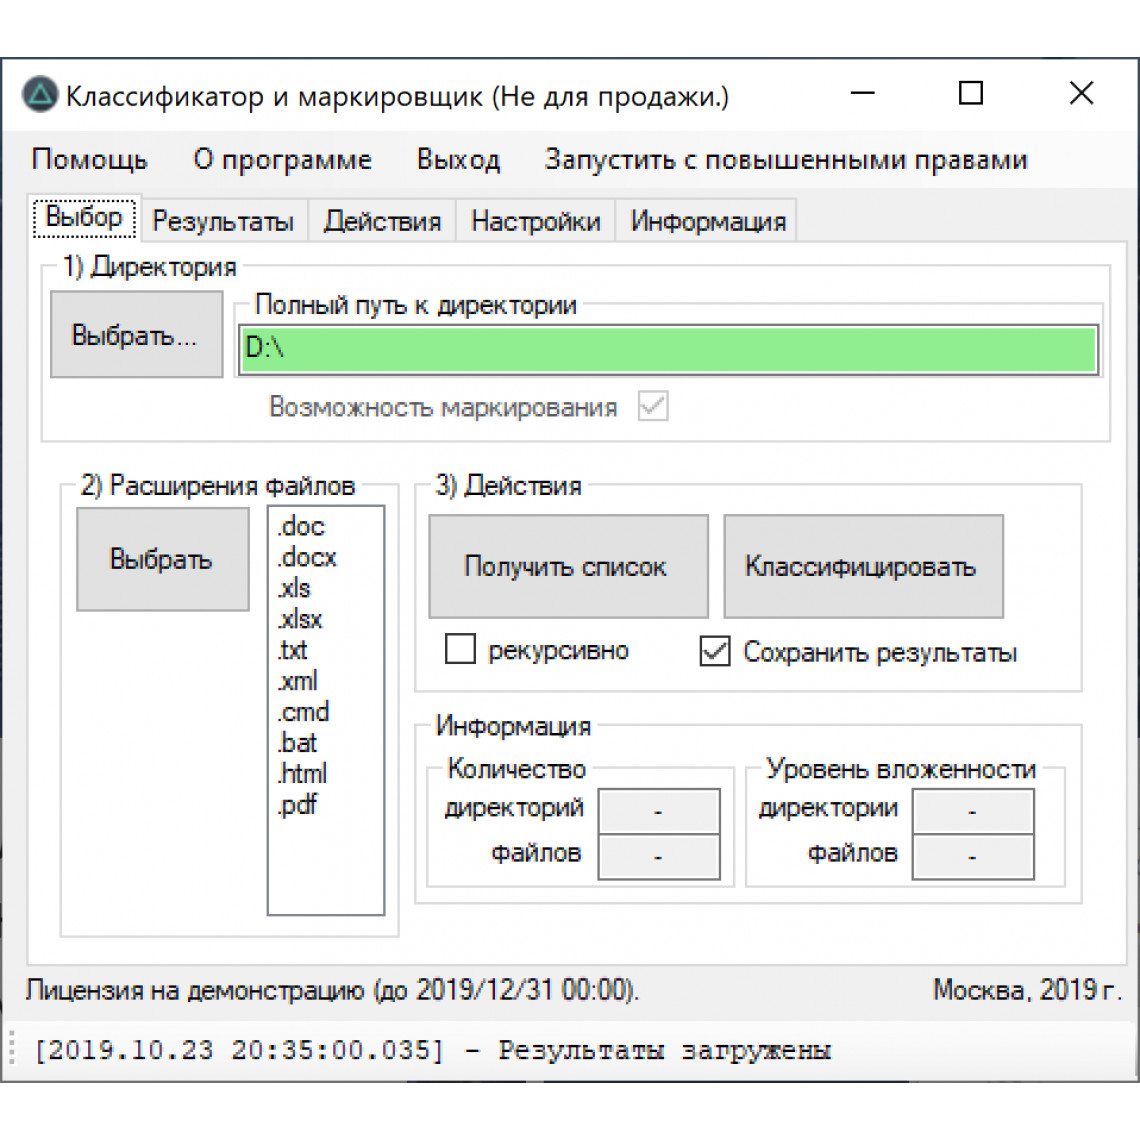Viewport: 1140px width, 1140px height.
Task: Enable the рекурсивно checkbox
Action: point(460,649)
